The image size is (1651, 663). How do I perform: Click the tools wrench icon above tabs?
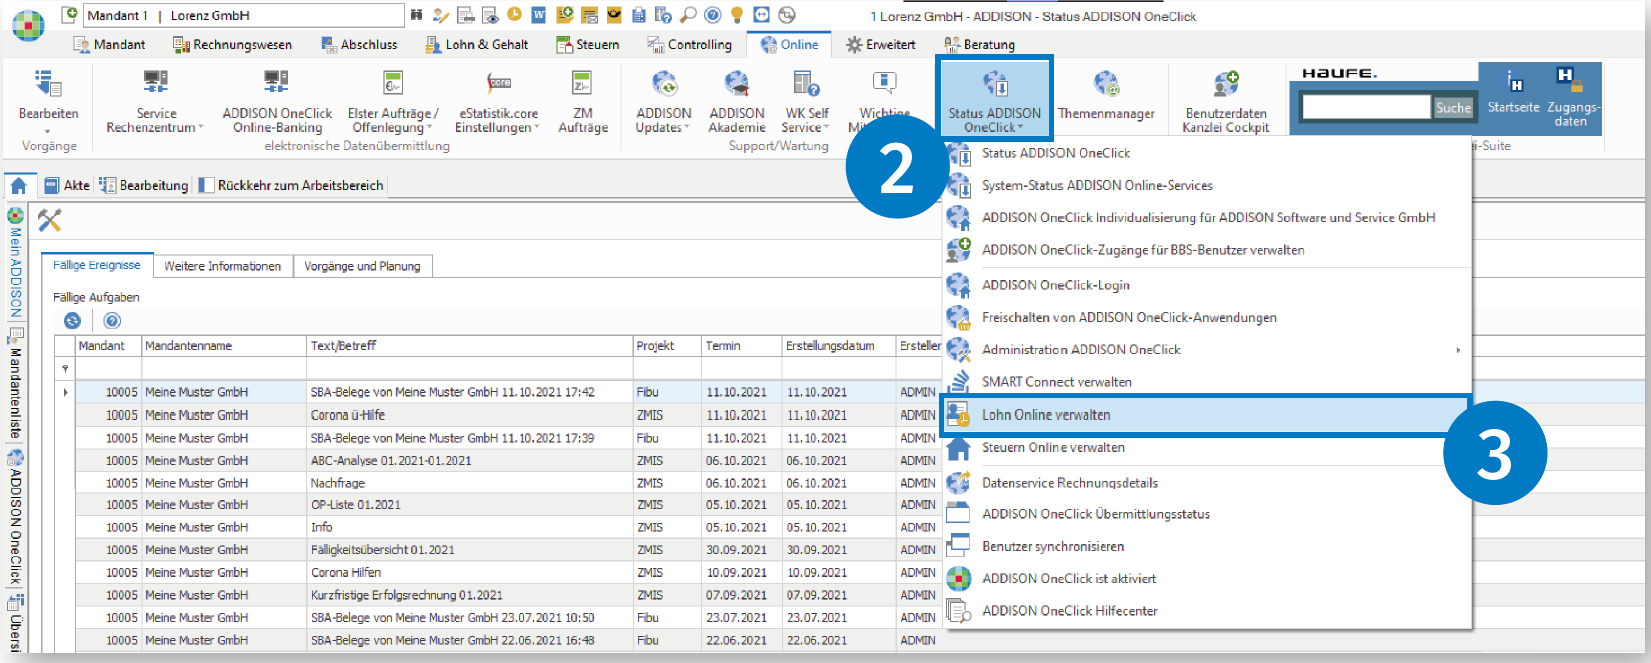(x=49, y=220)
